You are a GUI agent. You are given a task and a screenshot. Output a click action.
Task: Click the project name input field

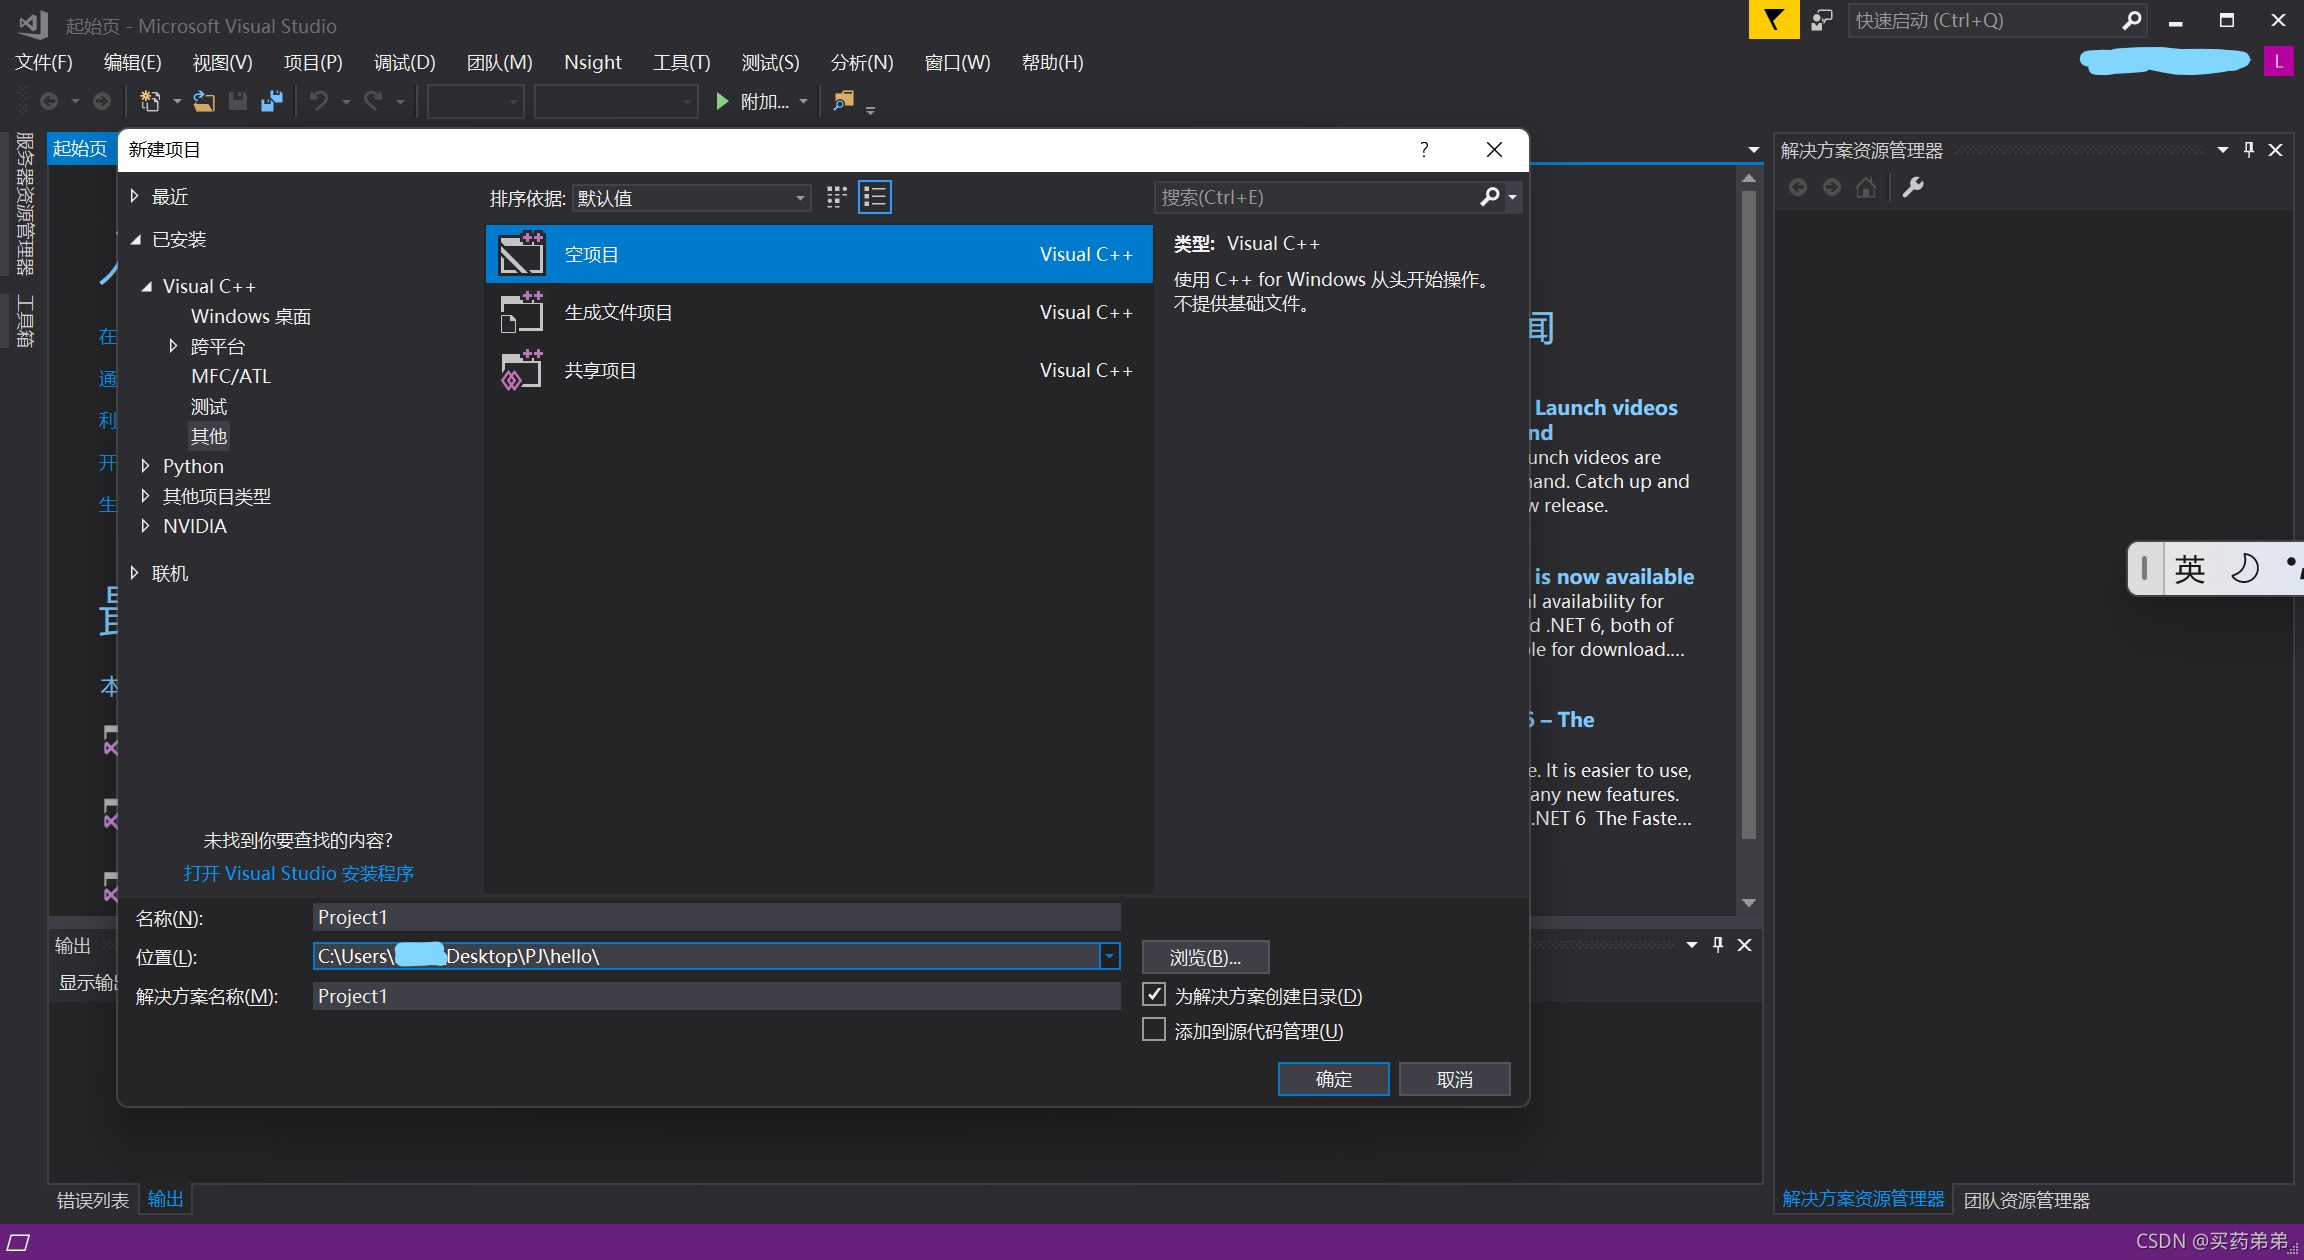pos(715,917)
